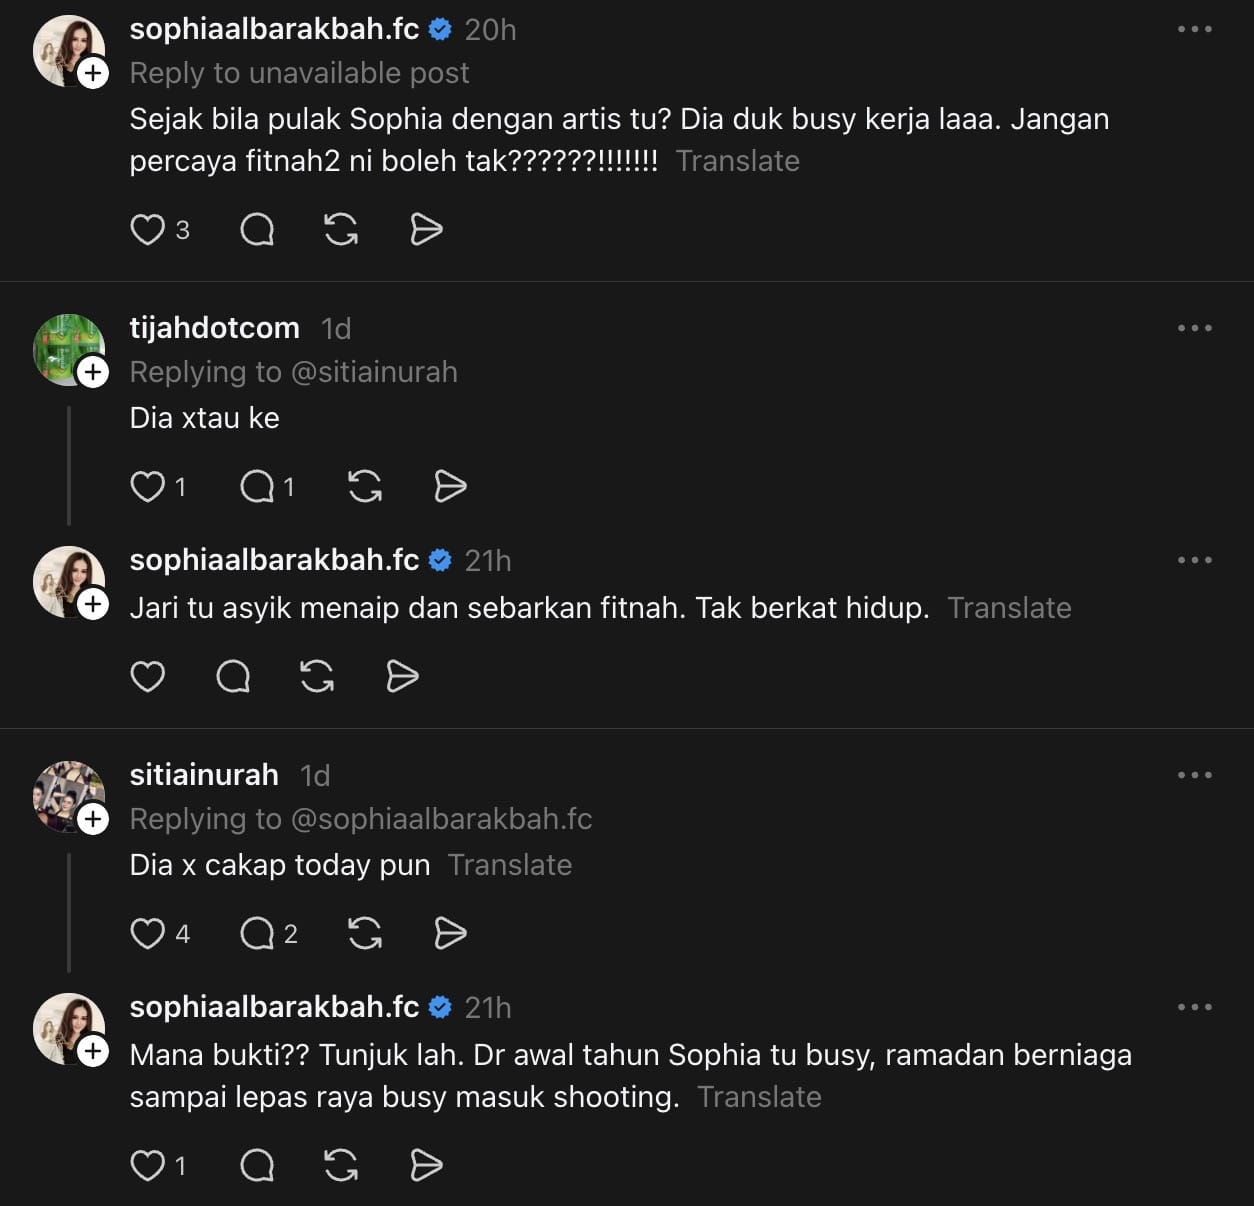Viewport: 1254px width, 1206px height.
Task: Repost the "Dia x cakap today pun" post
Action: point(365,934)
